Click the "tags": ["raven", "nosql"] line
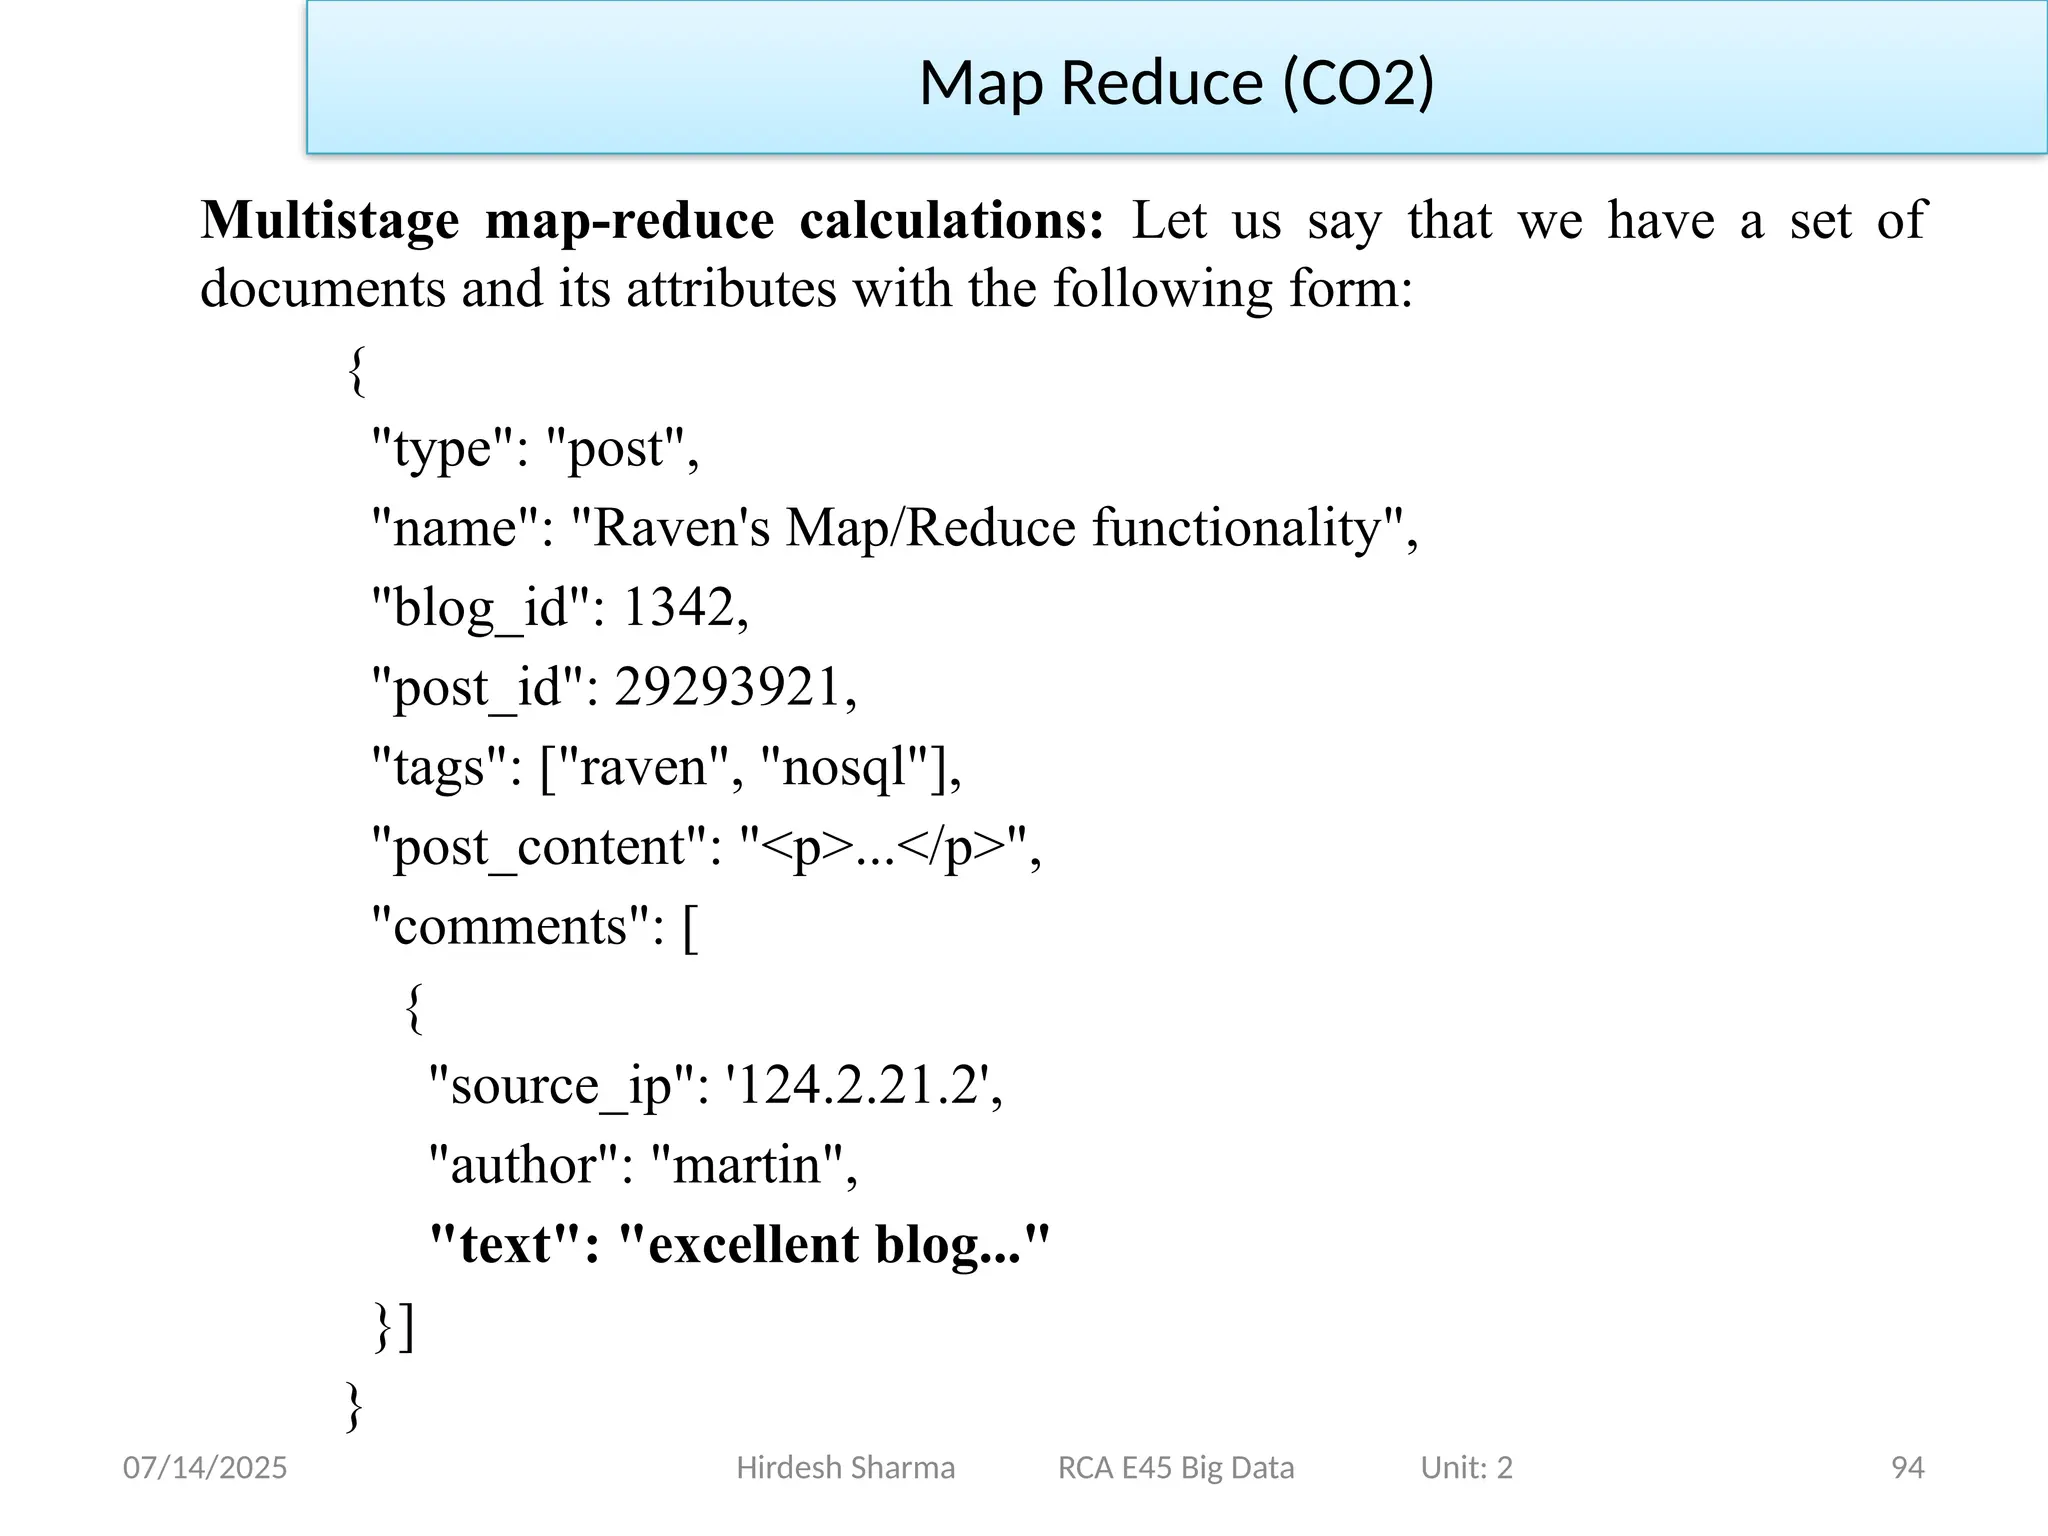 666,768
